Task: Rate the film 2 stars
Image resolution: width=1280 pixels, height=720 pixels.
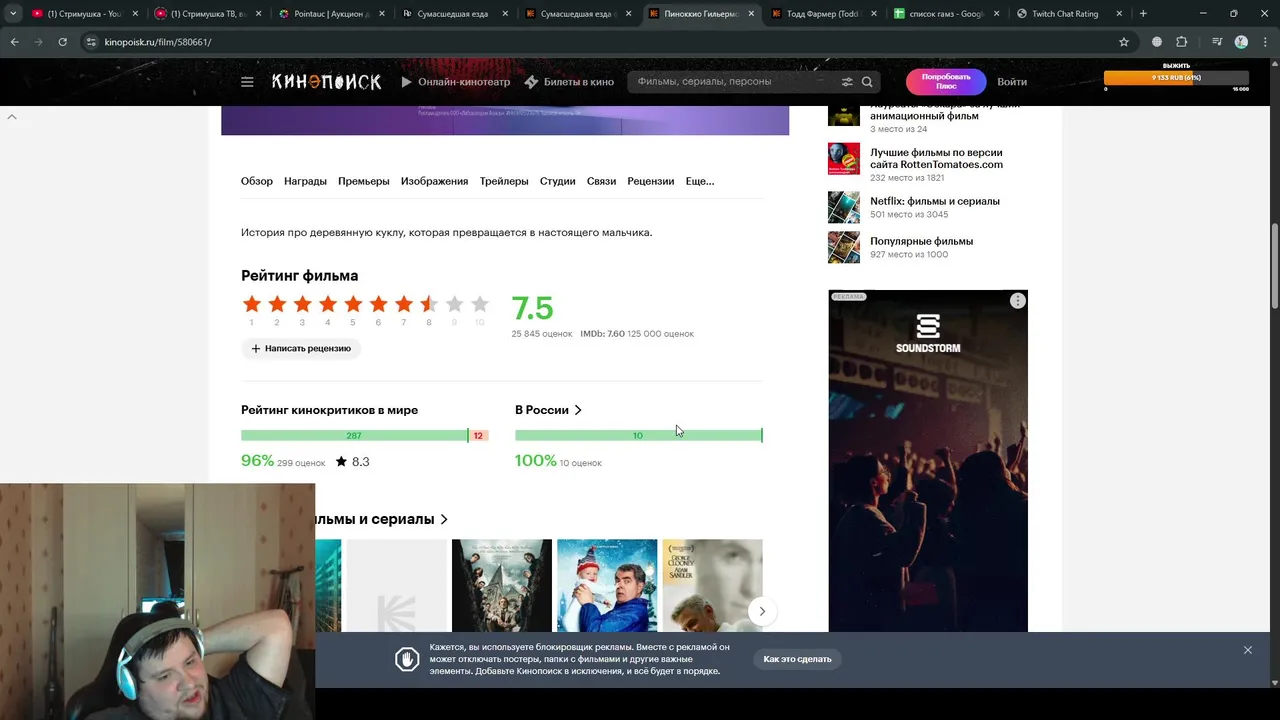Action: (x=277, y=304)
